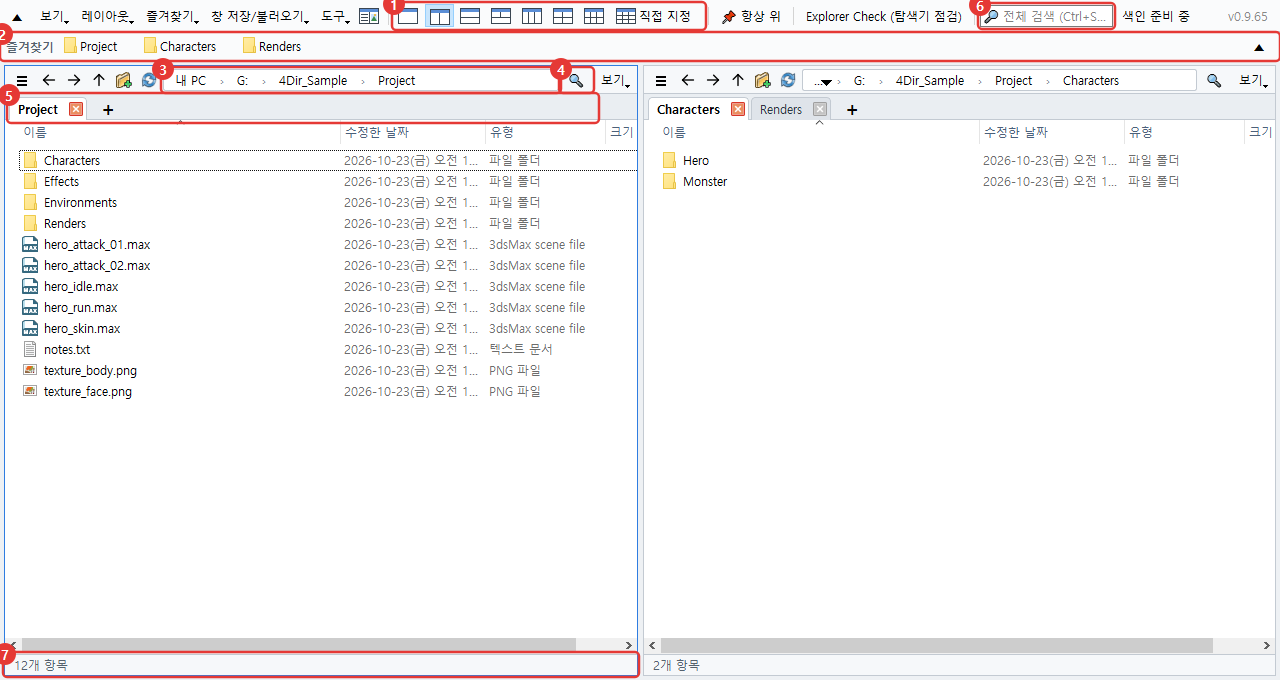Screen dimensions: 1280x680
Task: Collapse the favorites bar with its arrow
Action: (x=1259, y=47)
